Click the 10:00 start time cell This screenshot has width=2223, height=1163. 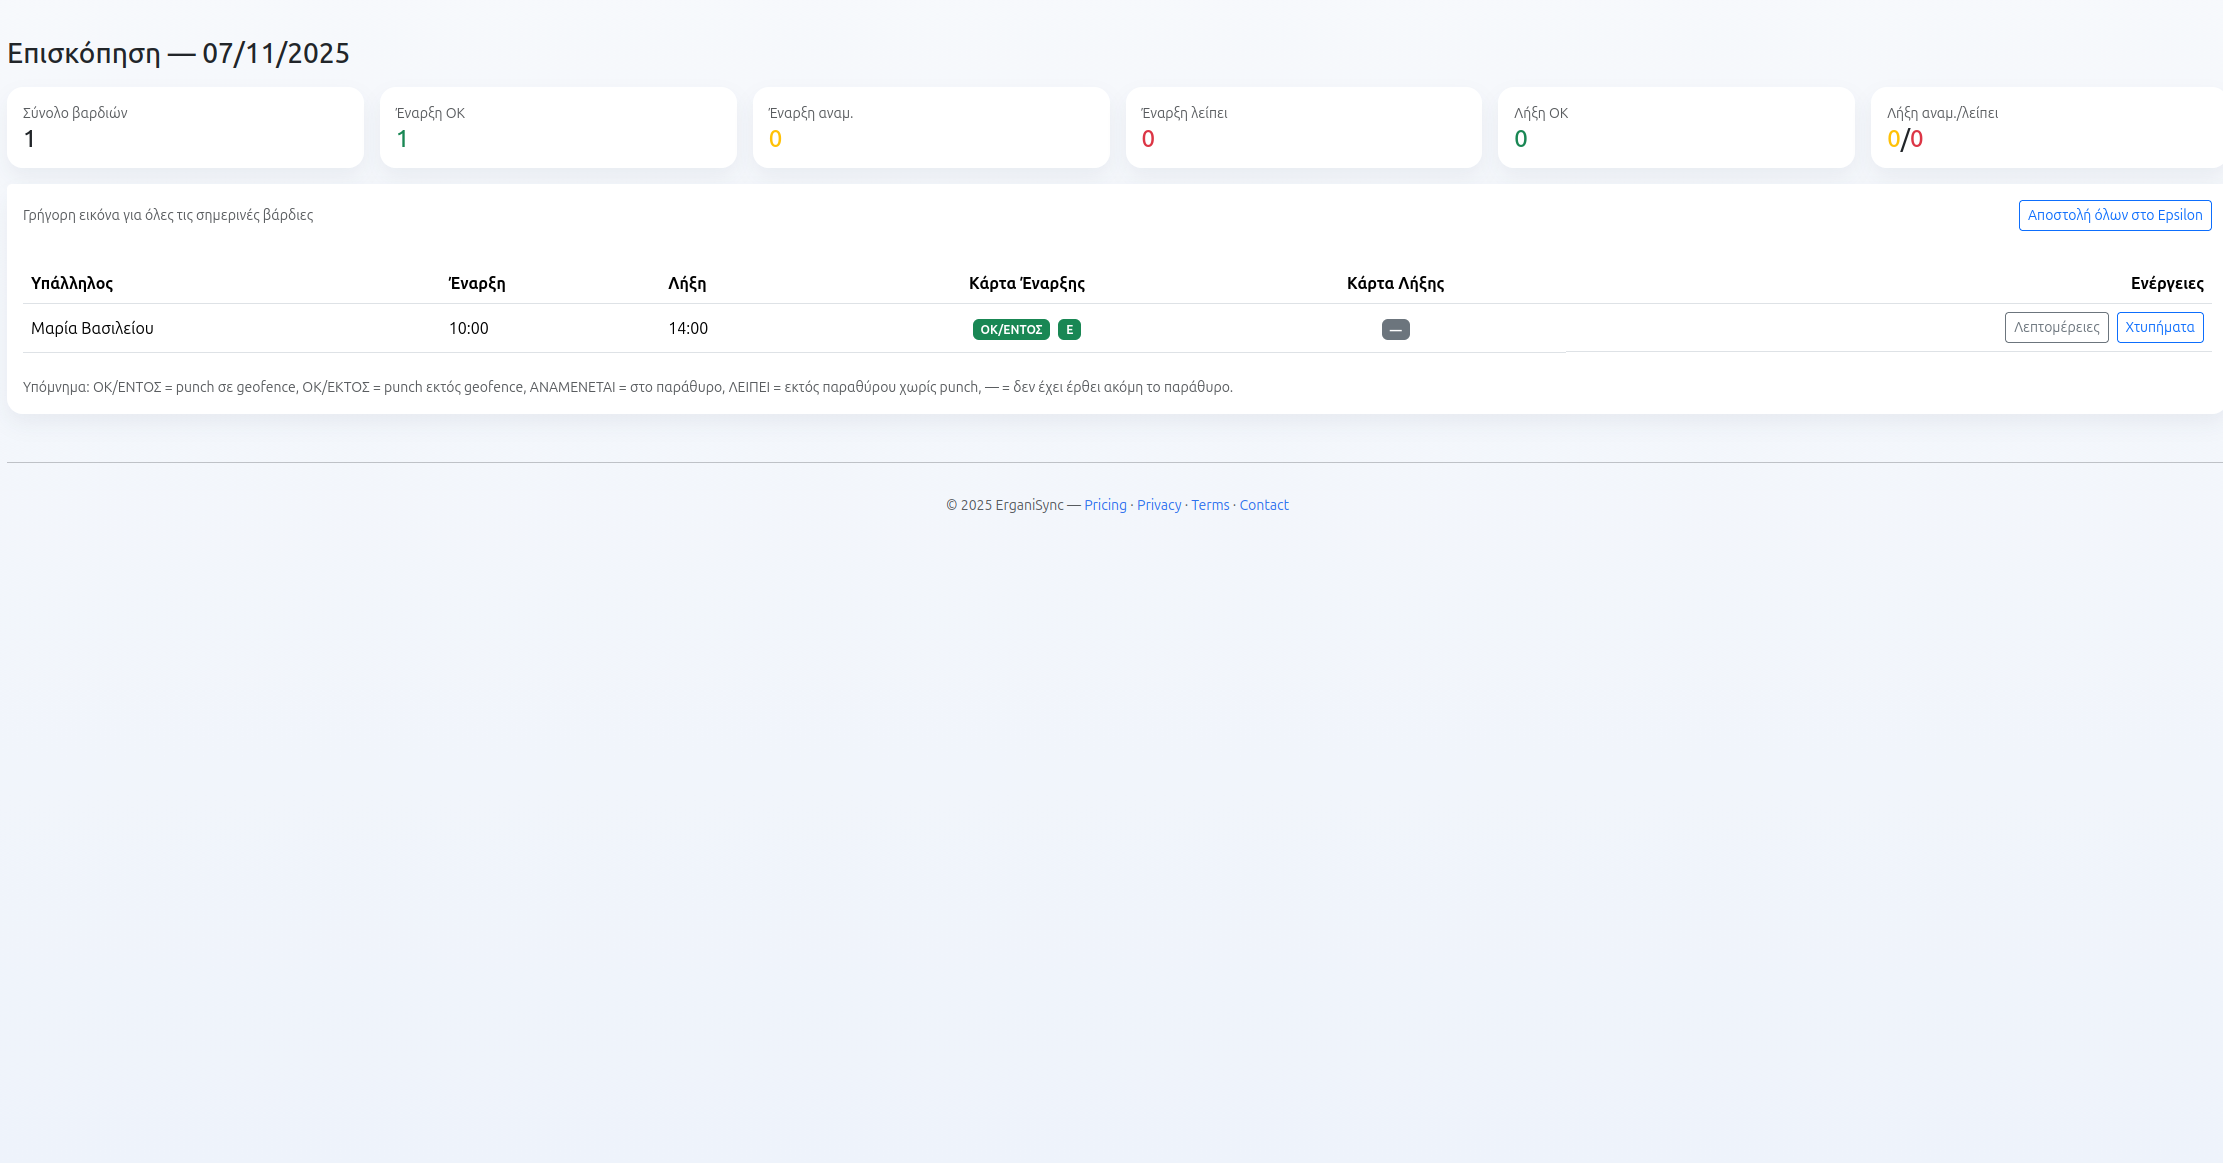tap(468, 328)
